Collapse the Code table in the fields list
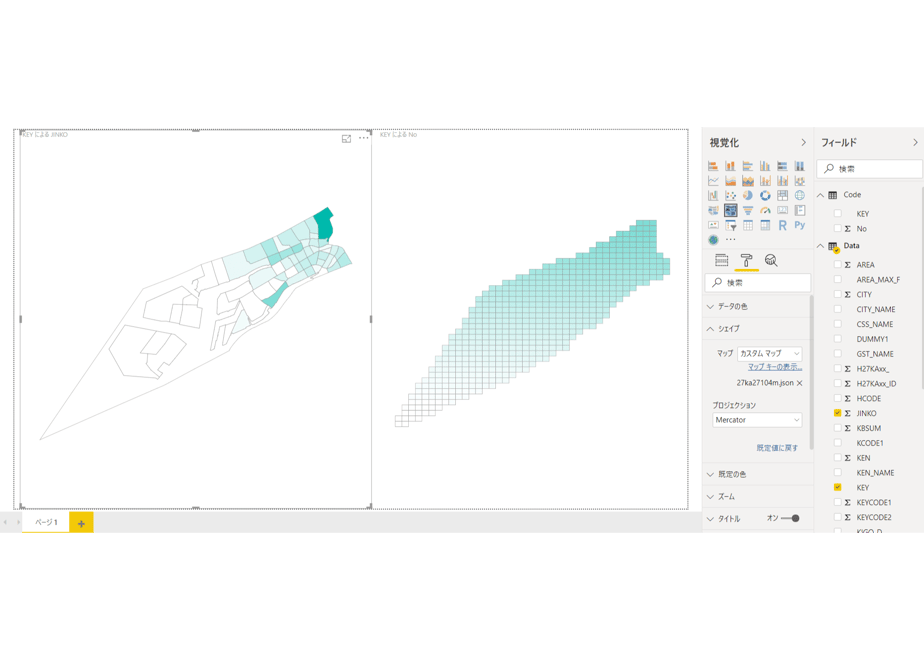The image size is (924, 660). click(x=820, y=194)
